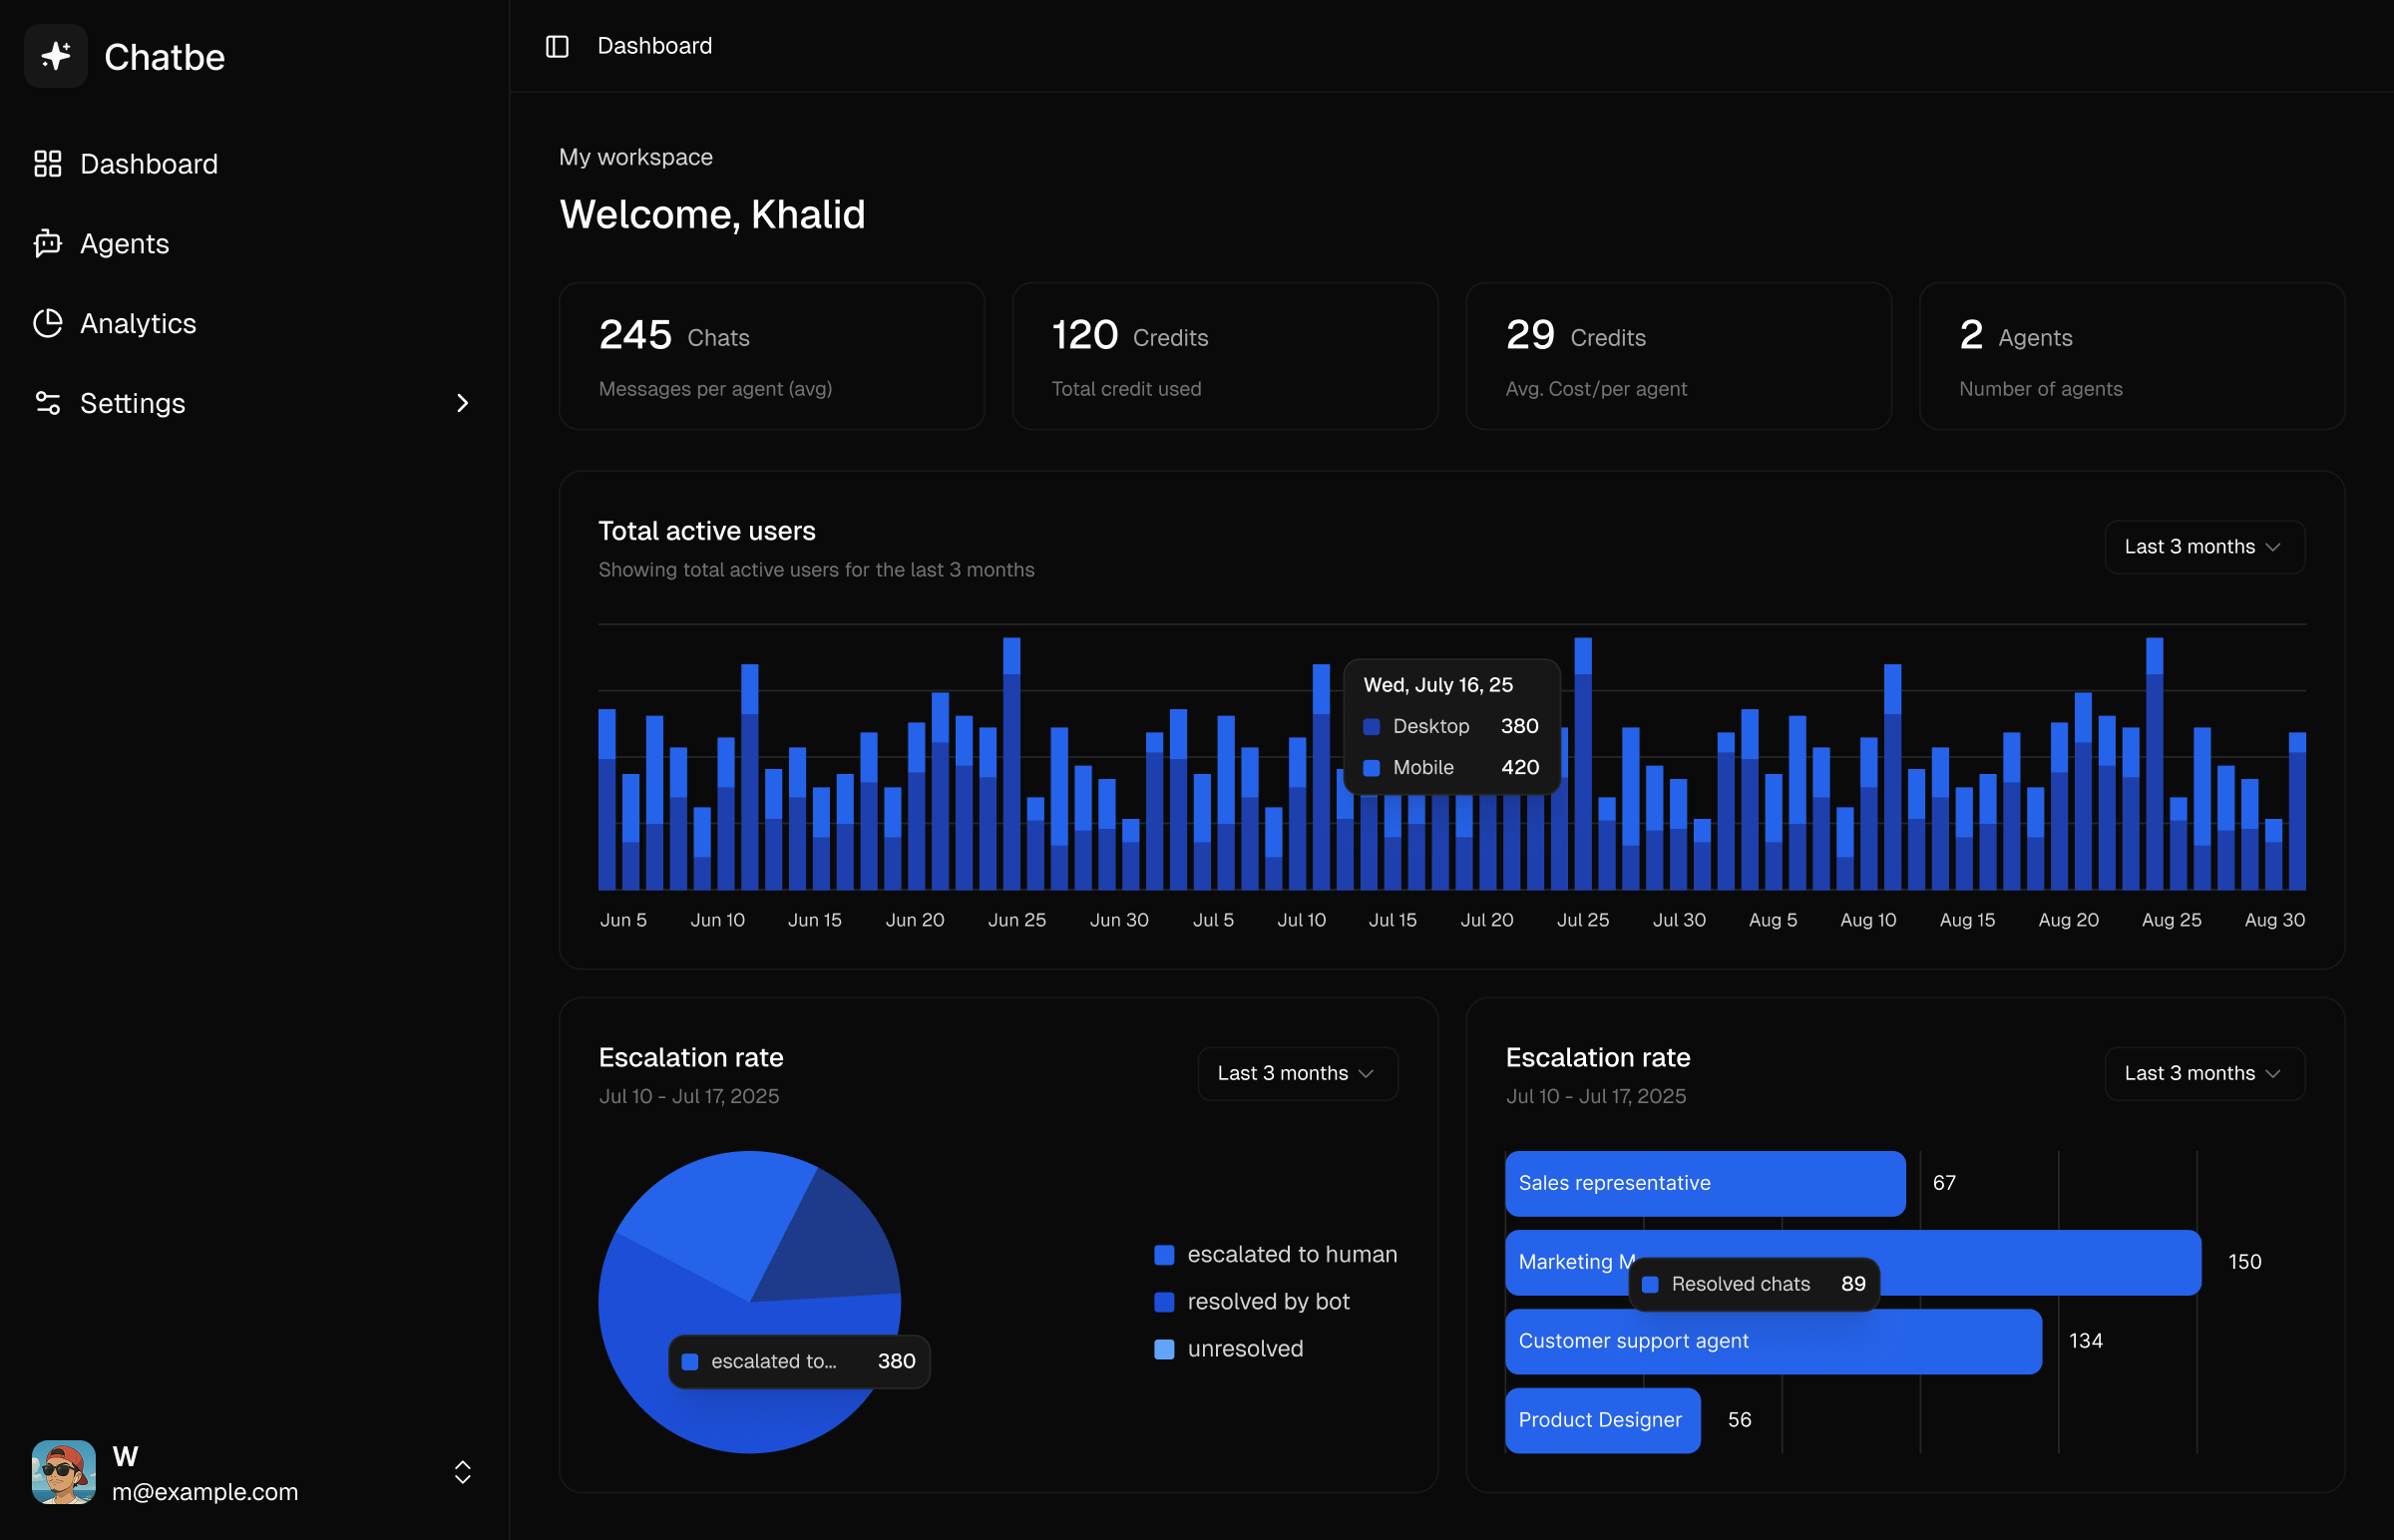The height and width of the screenshot is (1540, 2394).
Task: Open Settings in the sidebar menu
Action: coord(254,403)
